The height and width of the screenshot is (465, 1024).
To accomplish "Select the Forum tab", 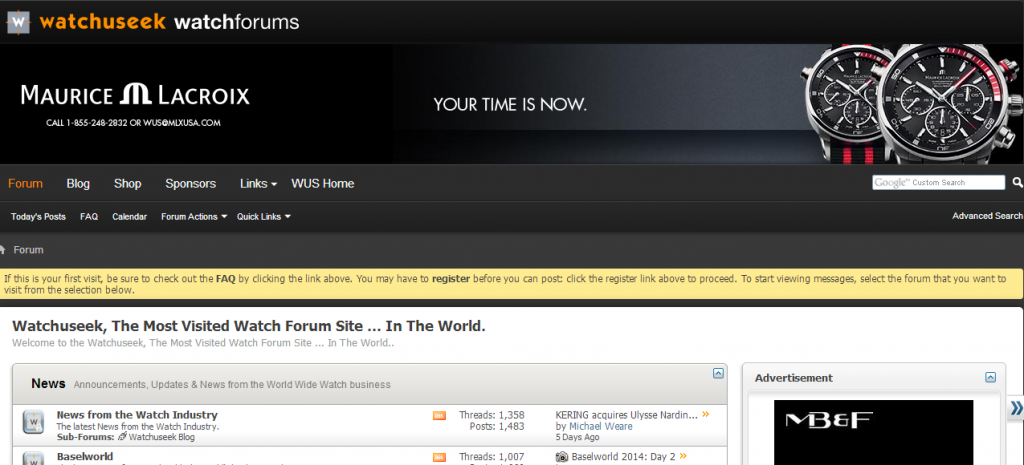I will [25, 184].
